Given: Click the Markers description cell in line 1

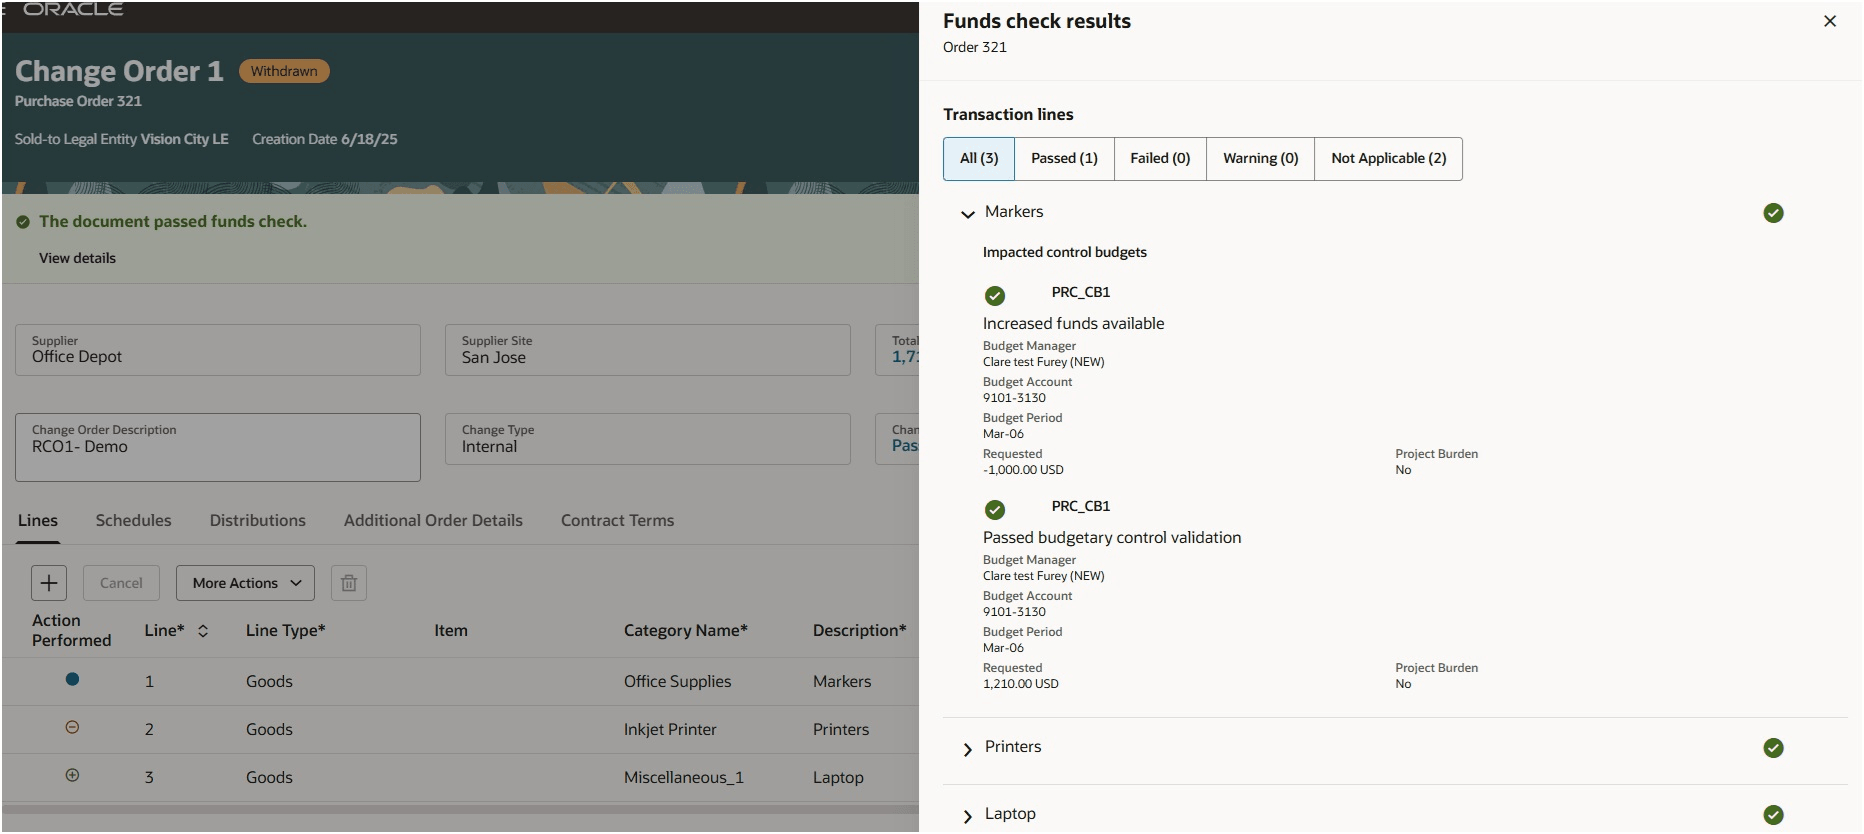Looking at the screenshot, I should tap(842, 681).
